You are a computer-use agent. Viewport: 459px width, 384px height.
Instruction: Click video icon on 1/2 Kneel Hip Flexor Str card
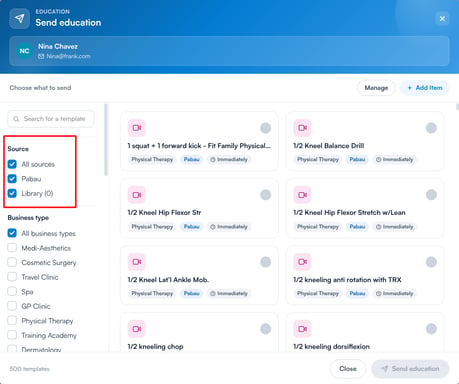137,195
